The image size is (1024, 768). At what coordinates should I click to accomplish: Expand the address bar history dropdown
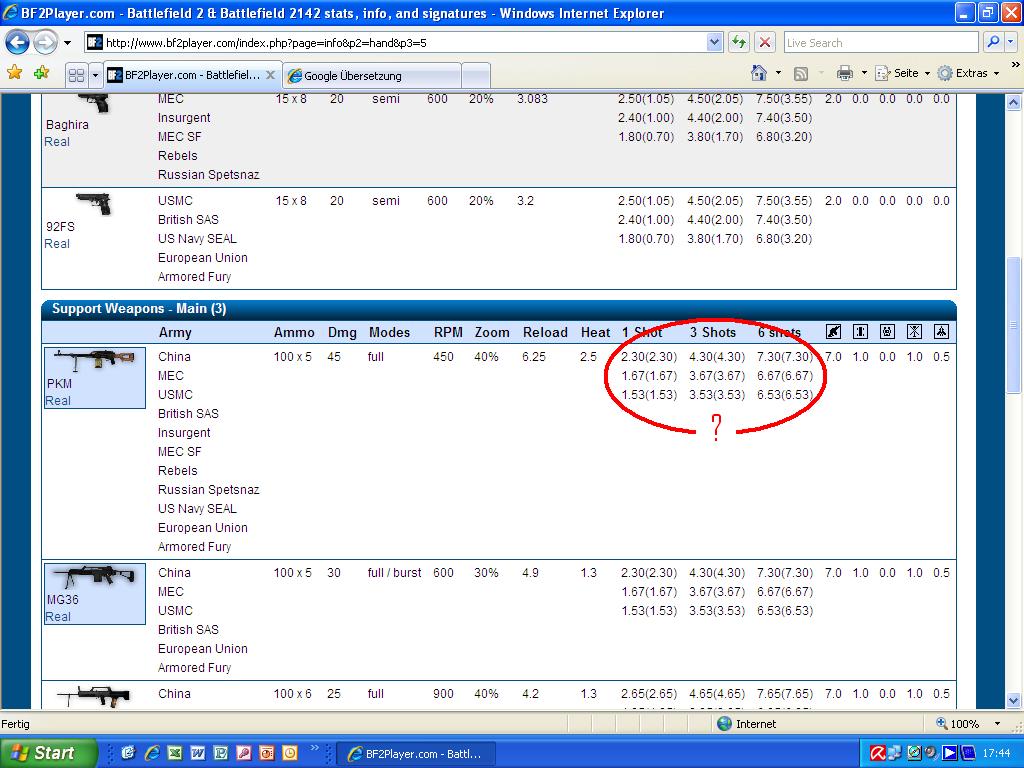714,43
